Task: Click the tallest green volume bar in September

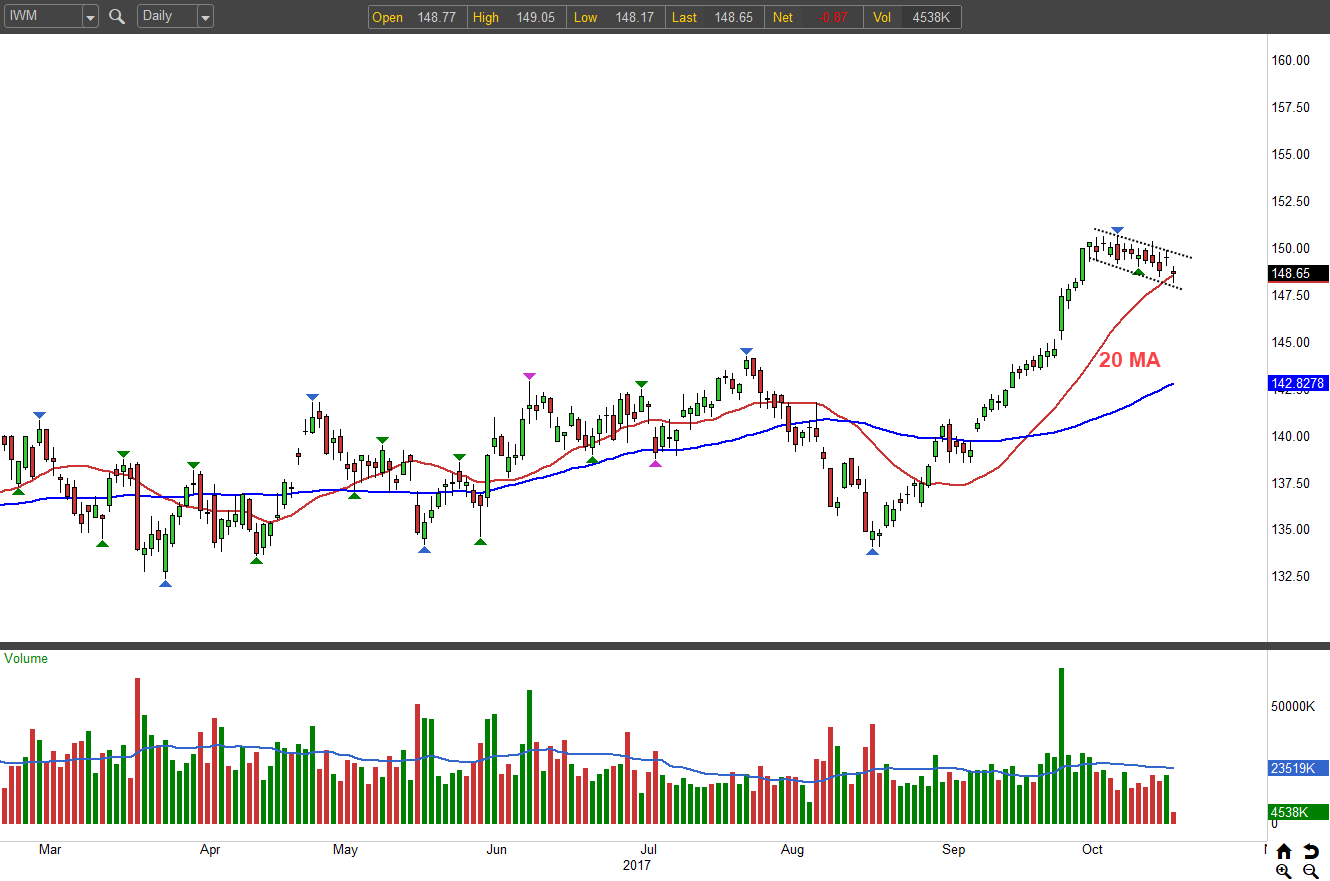Action: click(1061, 746)
